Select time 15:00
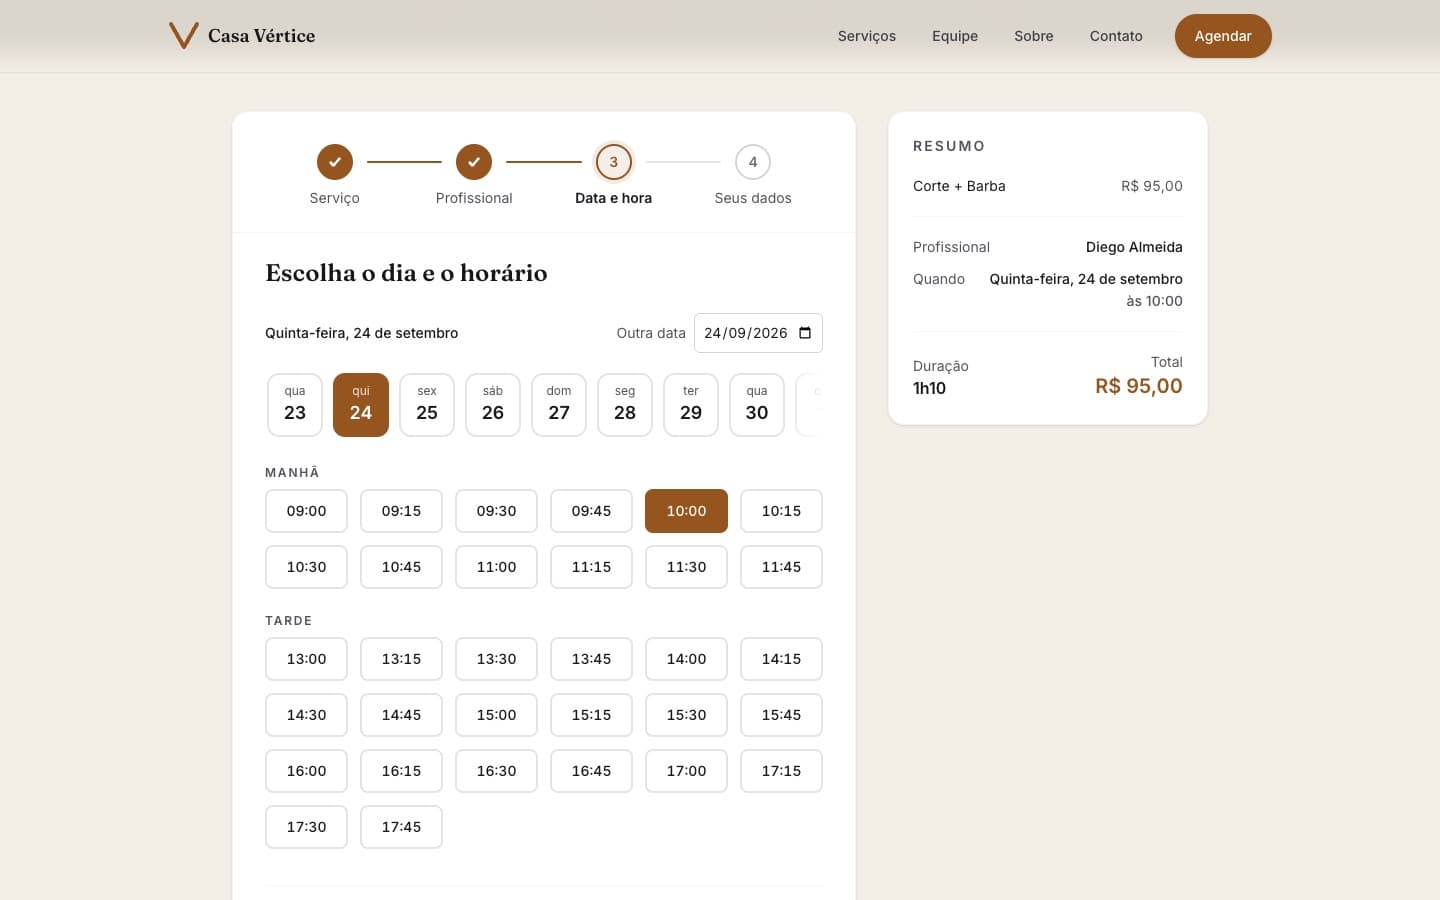This screenshot has width=1440, height=900. [496, 715]
